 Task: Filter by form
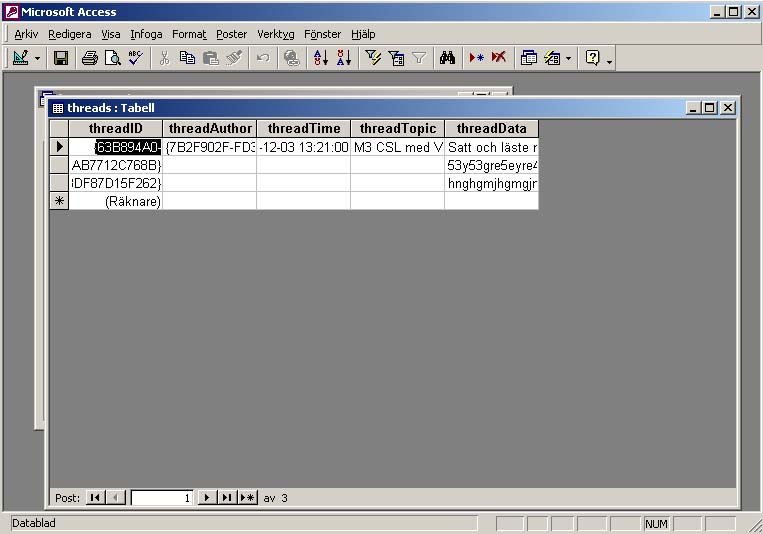coord(396,58)
